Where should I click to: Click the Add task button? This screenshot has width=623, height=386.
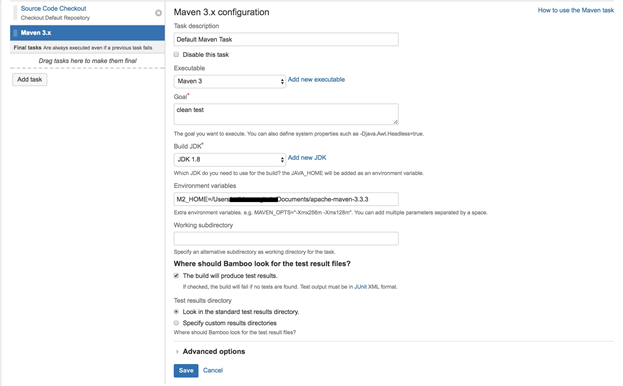[x=29, y=79]
